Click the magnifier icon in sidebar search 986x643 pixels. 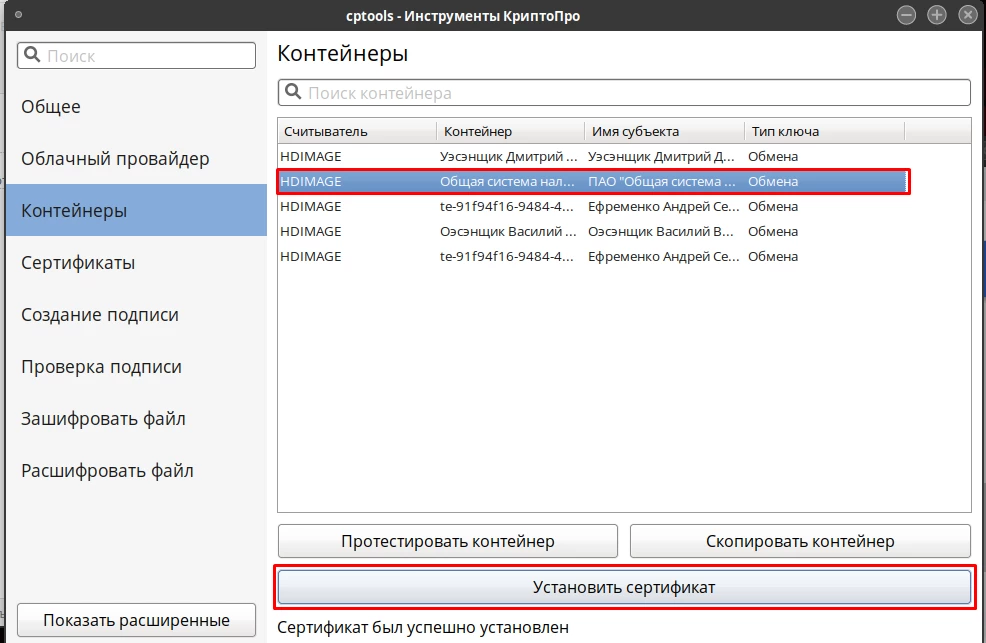(32, 55)
